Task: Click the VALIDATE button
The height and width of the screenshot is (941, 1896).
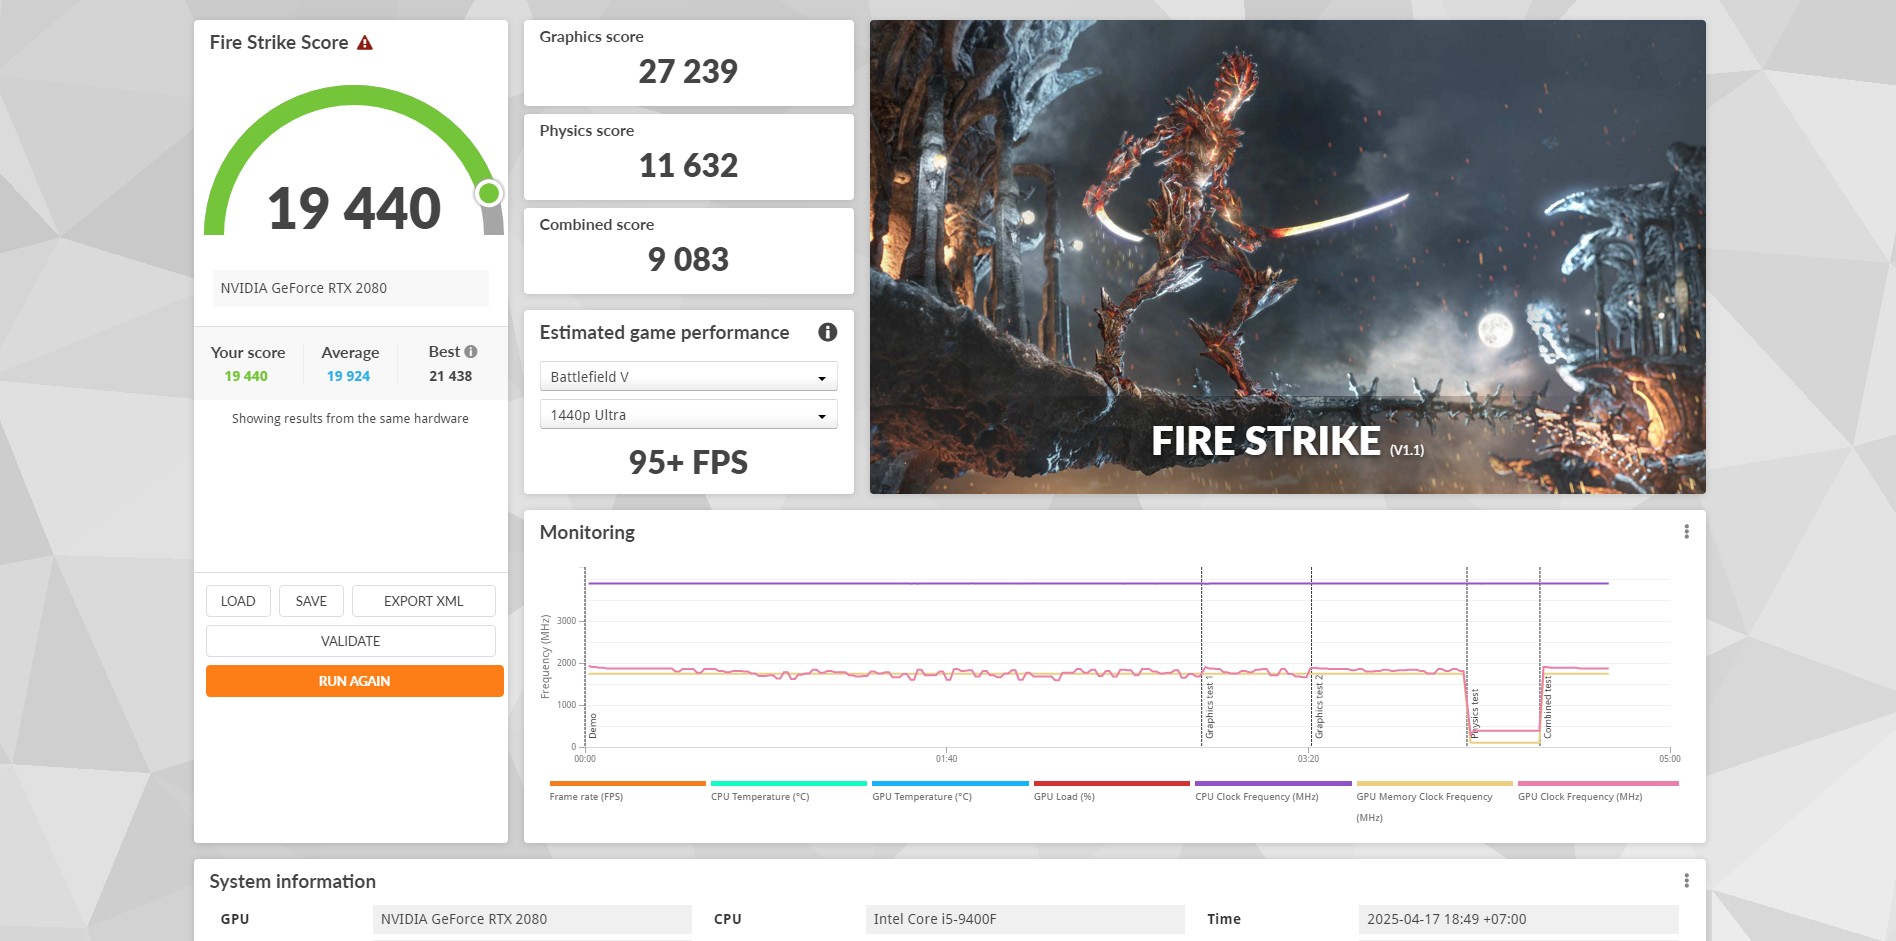Action: (350, 641)
